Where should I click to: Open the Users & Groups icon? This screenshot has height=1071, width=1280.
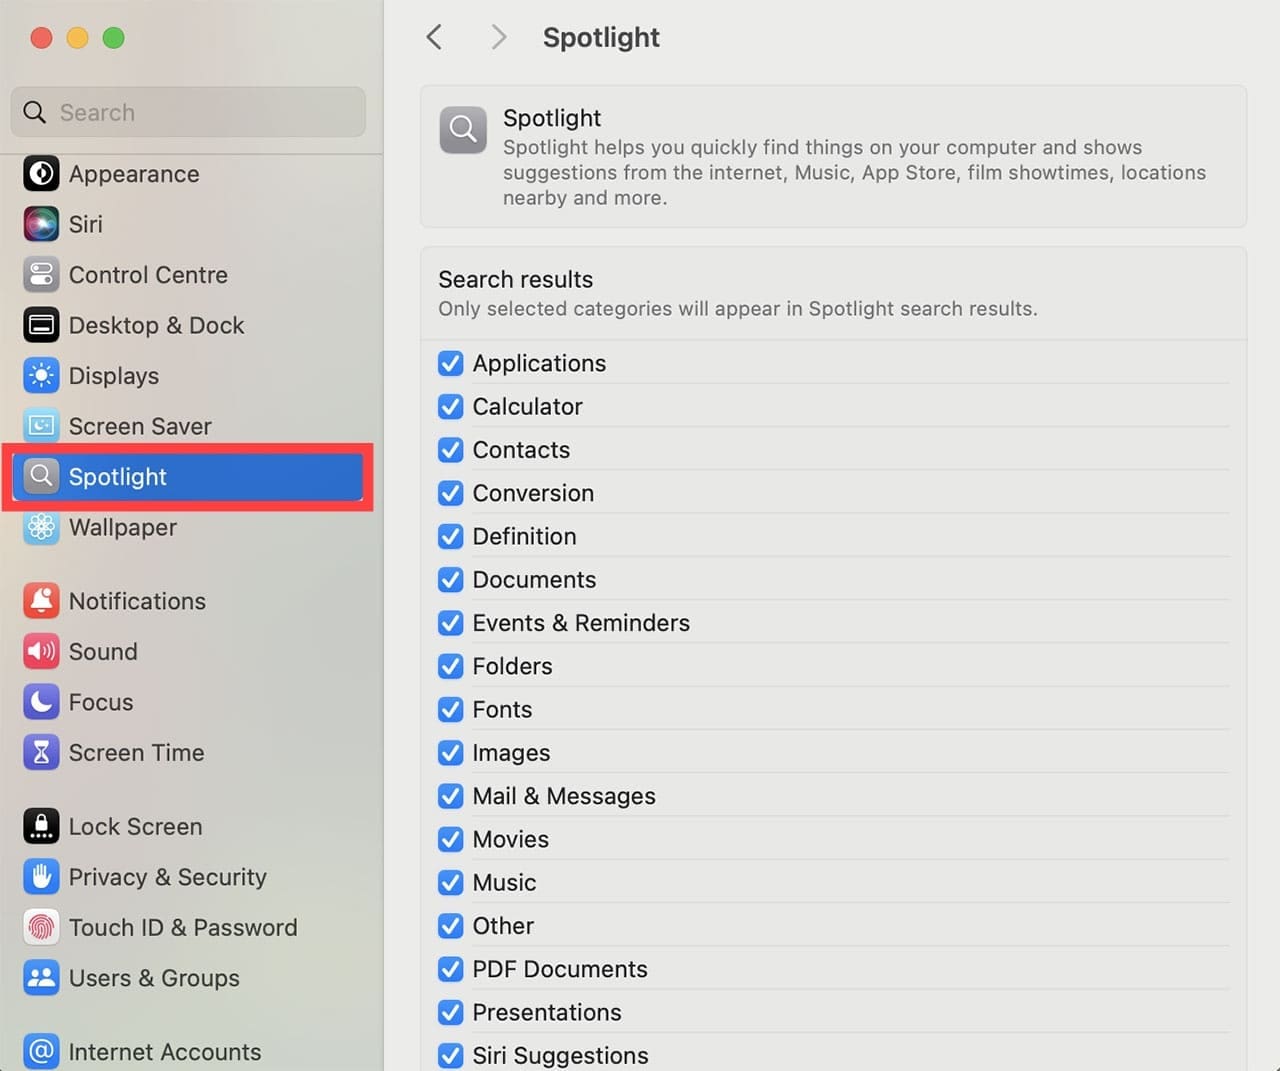tap(41, 978)
